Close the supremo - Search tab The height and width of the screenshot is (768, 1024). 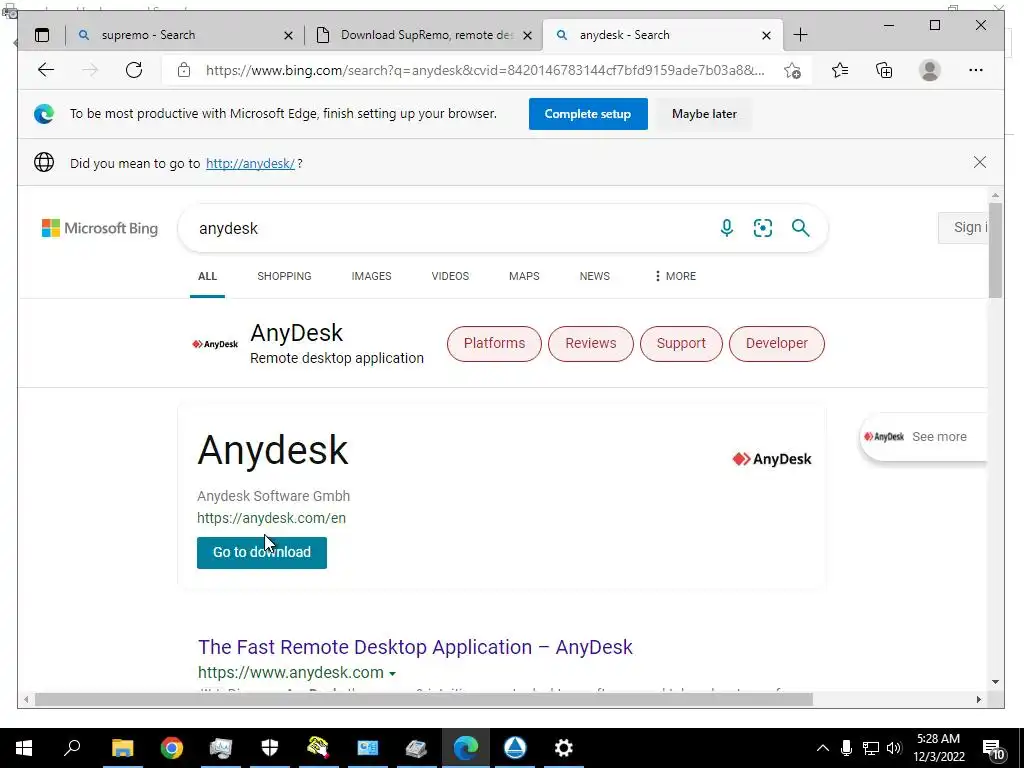pyautogui.click(x=288, y=35)
